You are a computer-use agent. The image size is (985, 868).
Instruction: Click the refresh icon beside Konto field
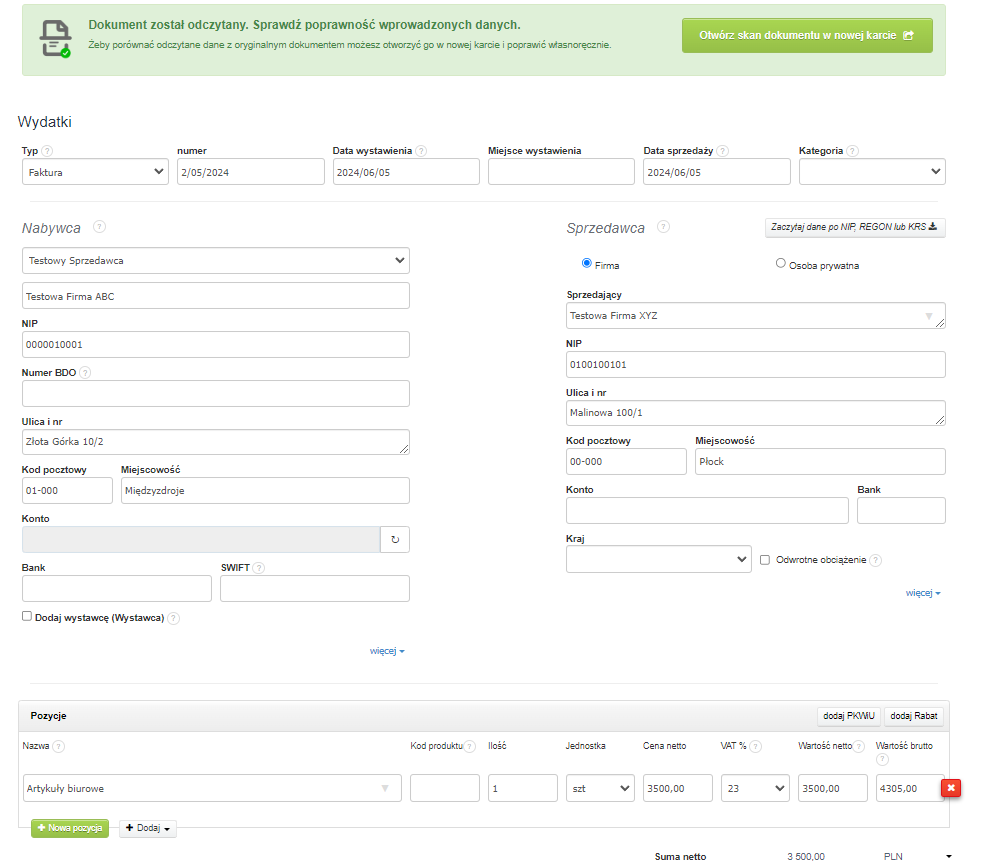tap(394, 540)
